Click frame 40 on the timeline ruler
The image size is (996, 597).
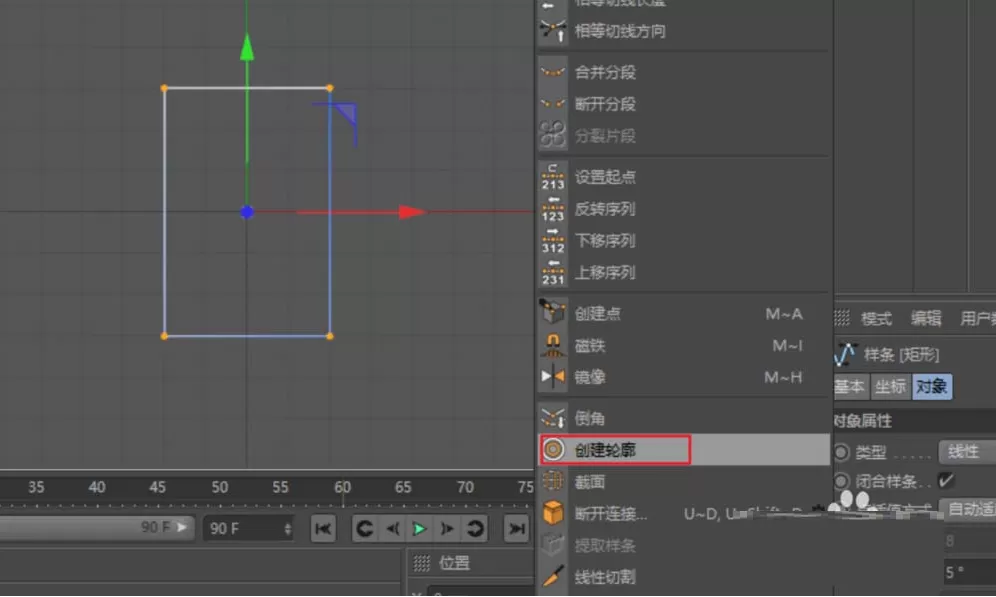(97, 487)
